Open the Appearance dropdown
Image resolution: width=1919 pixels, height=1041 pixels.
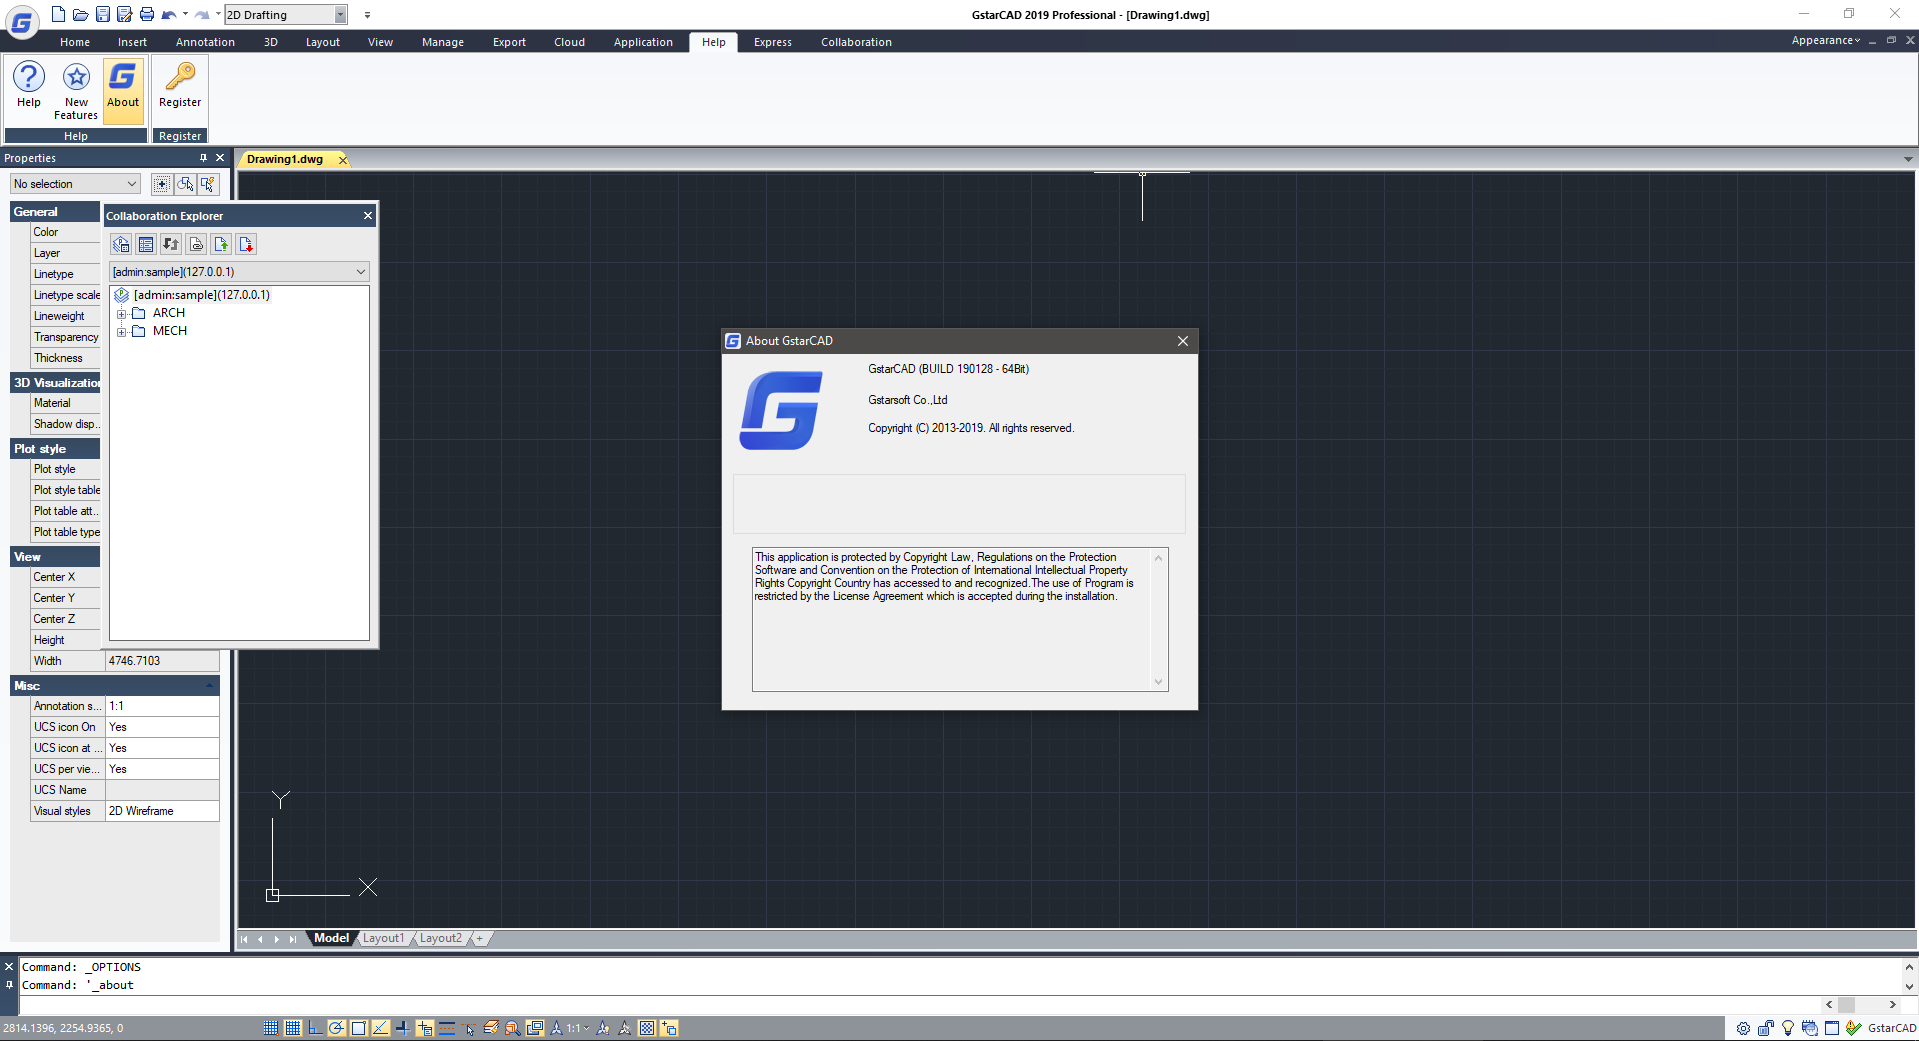coord(1826,40)
